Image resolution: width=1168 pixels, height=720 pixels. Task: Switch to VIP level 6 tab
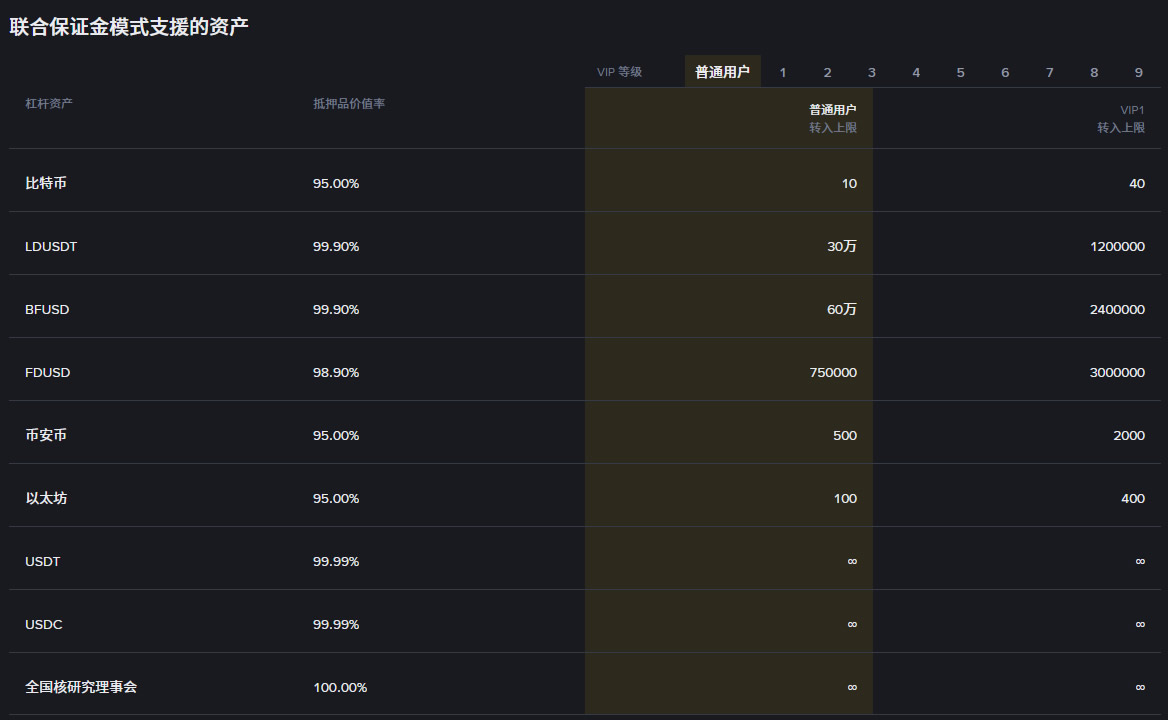[x=1005, y=72]
